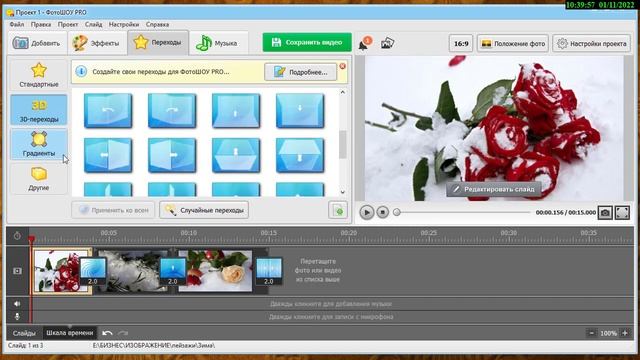Open the Музыка tab
640x360 pixels.
click(218, 43)
